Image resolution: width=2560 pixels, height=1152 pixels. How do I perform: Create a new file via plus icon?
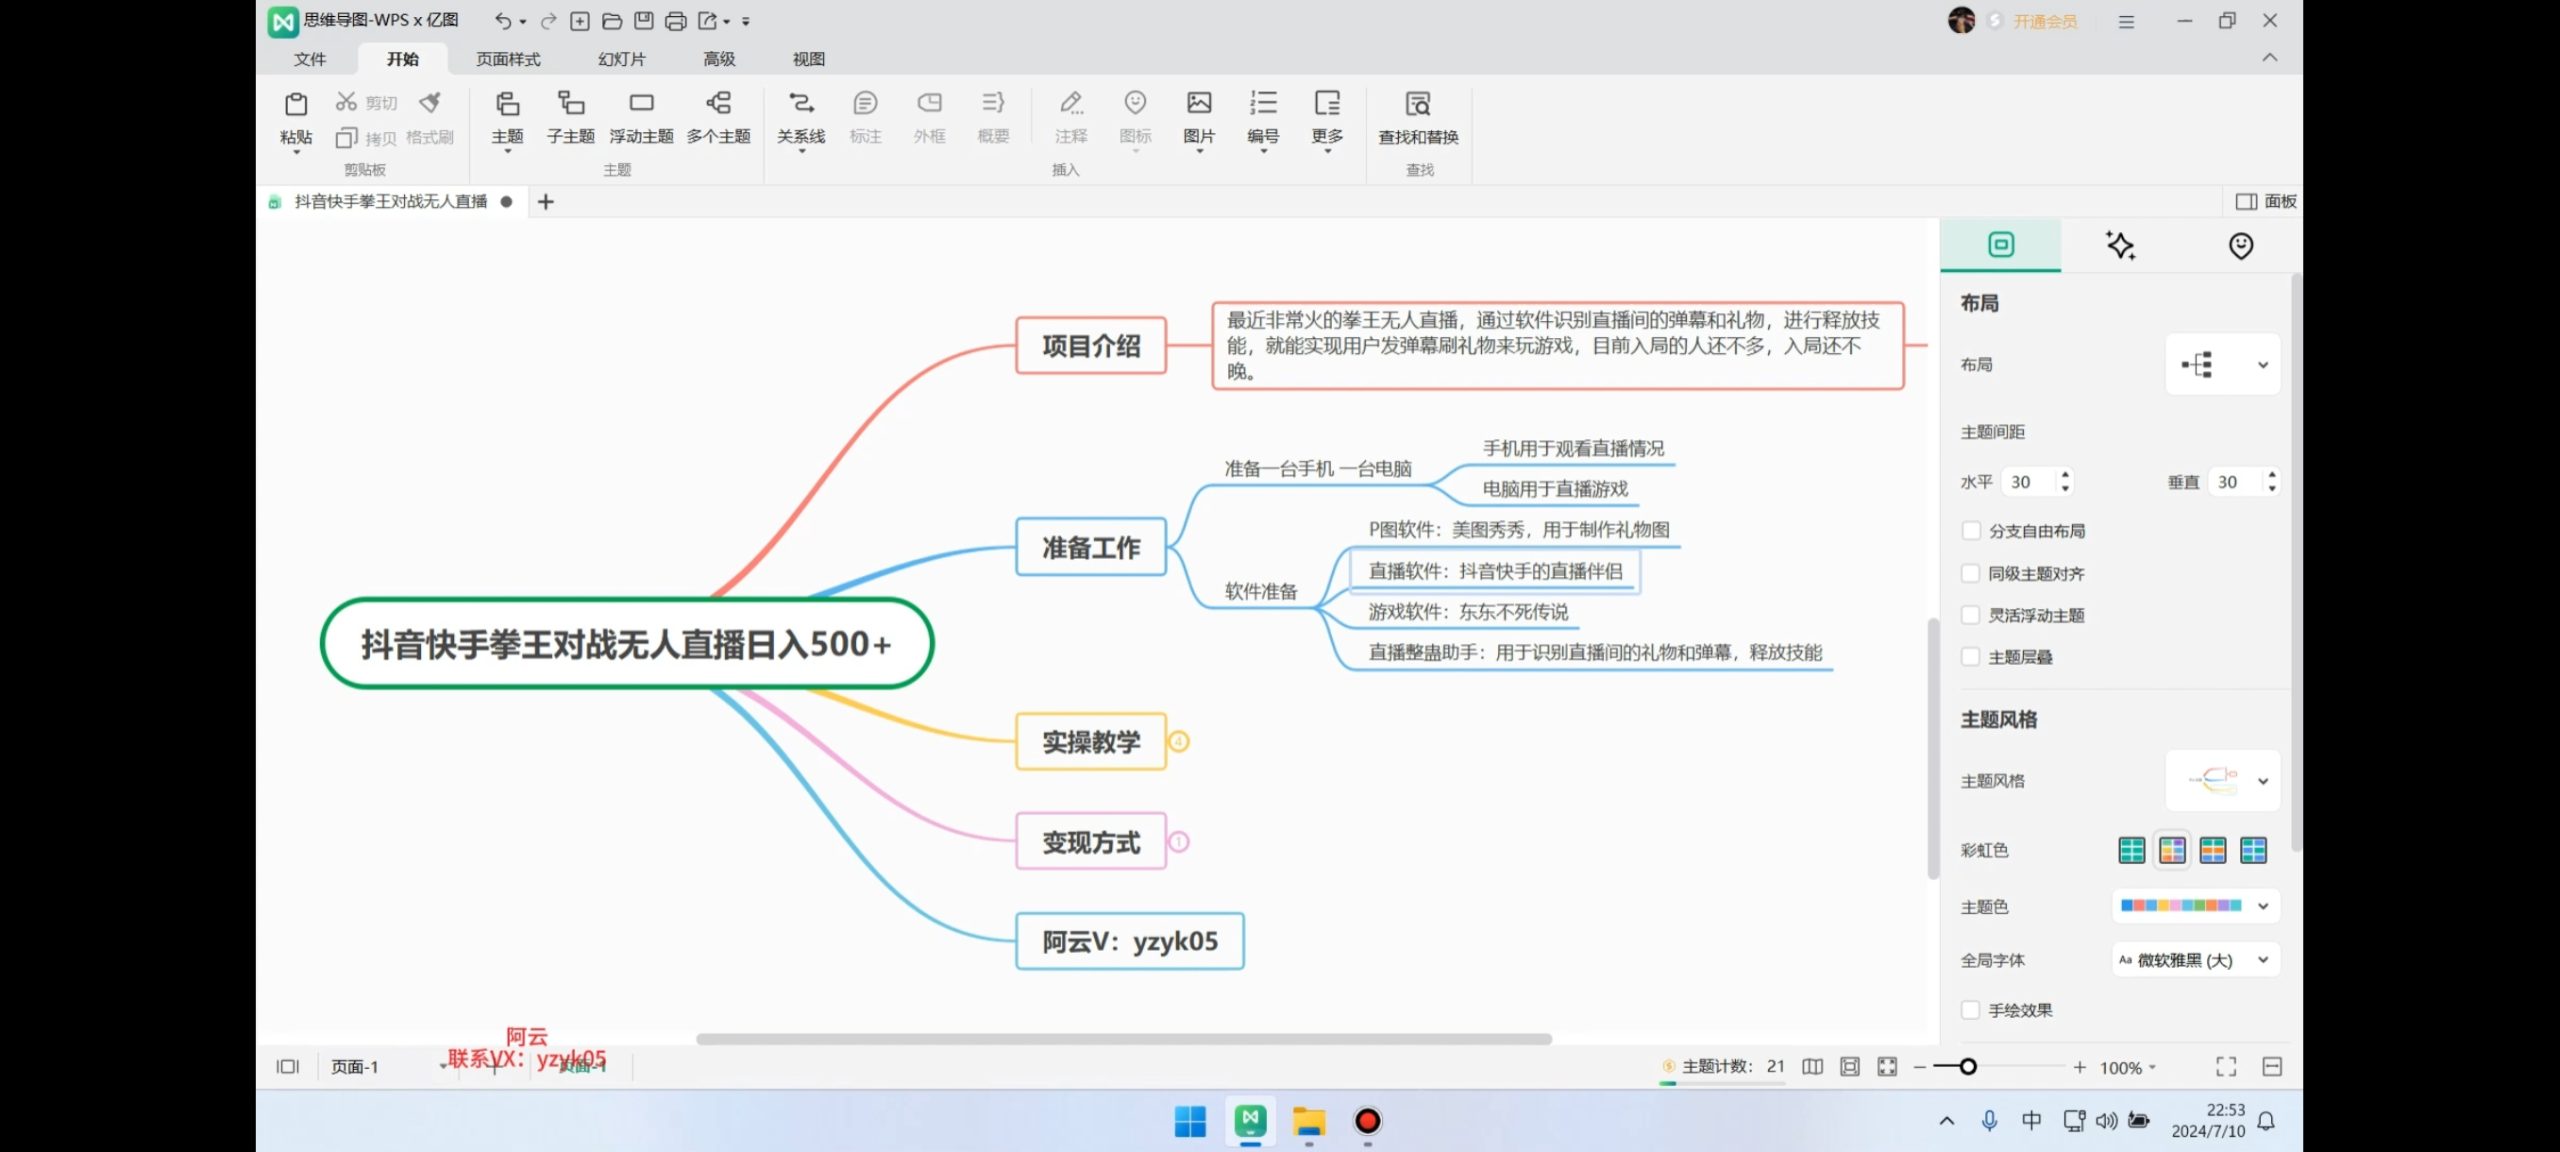tap(580, 20)
